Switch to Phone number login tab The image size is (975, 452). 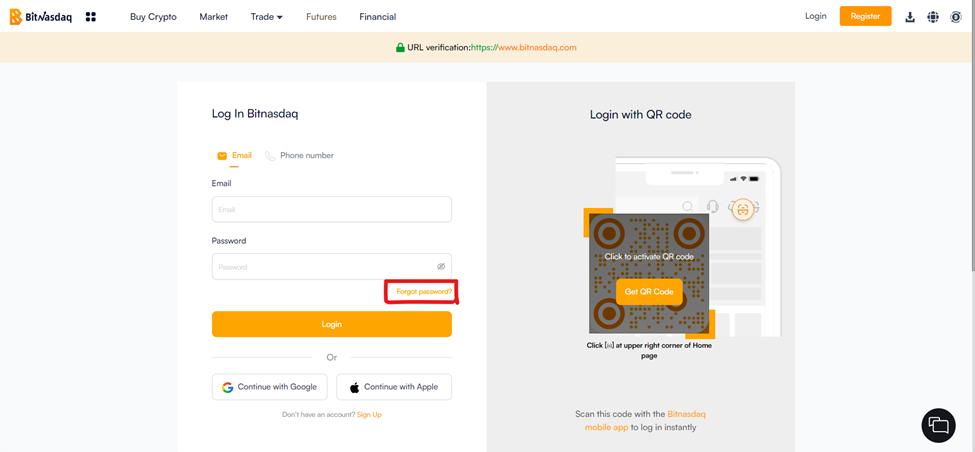(x=300, y=156)
